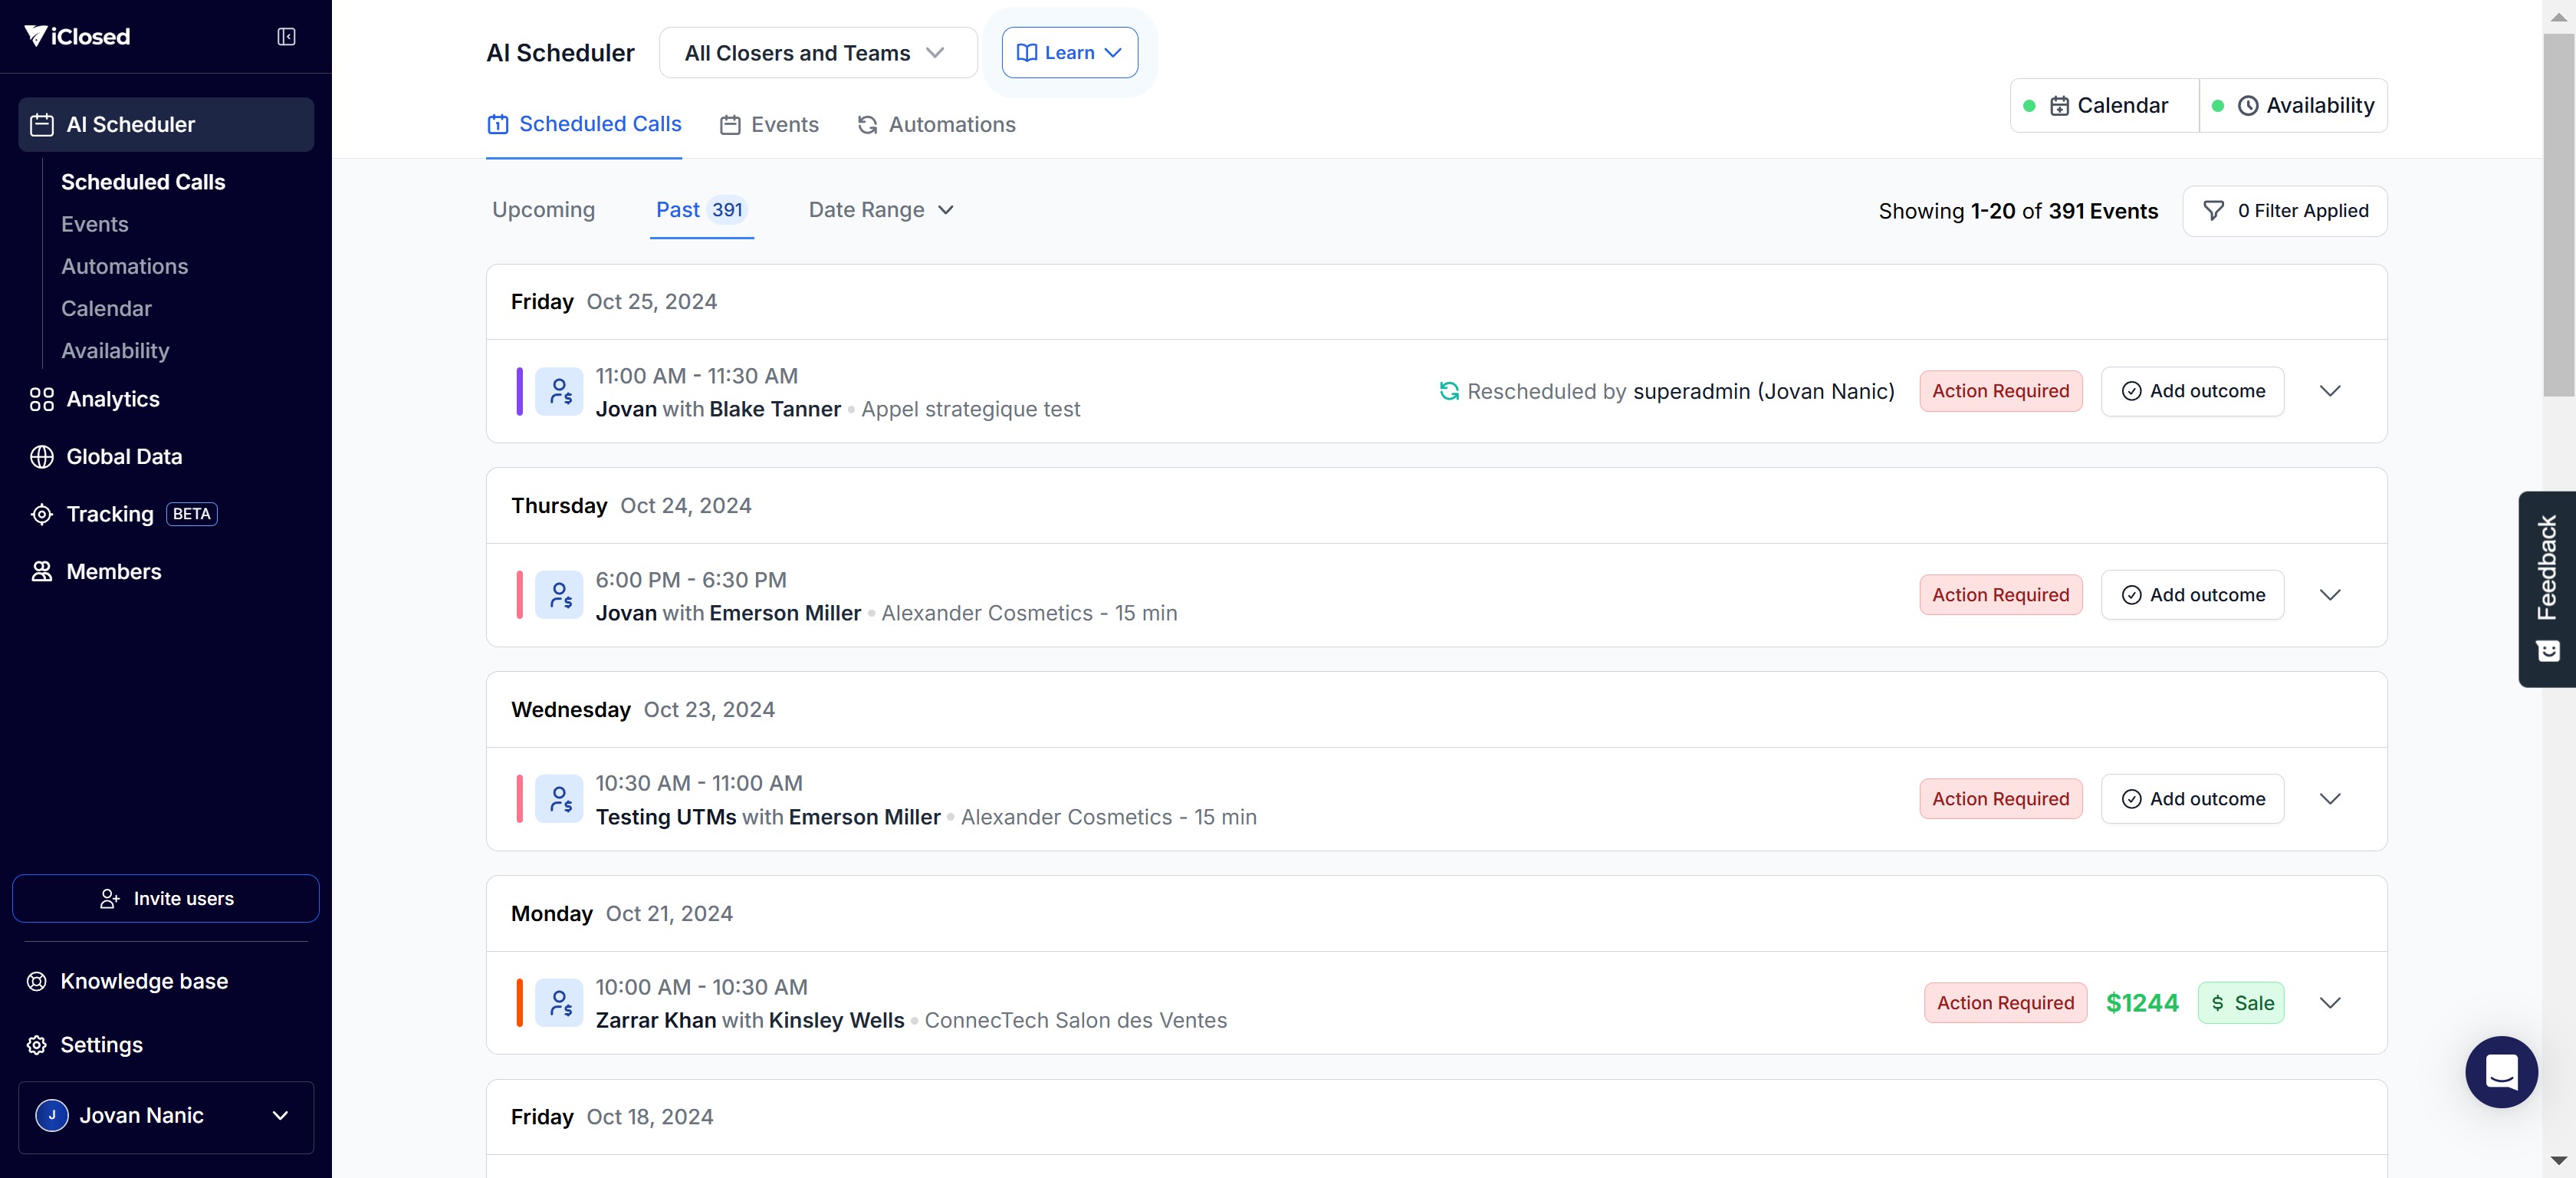Switch to the Upcoming tab
The image size is (2576, 1178).
click(x=543, y=210)
